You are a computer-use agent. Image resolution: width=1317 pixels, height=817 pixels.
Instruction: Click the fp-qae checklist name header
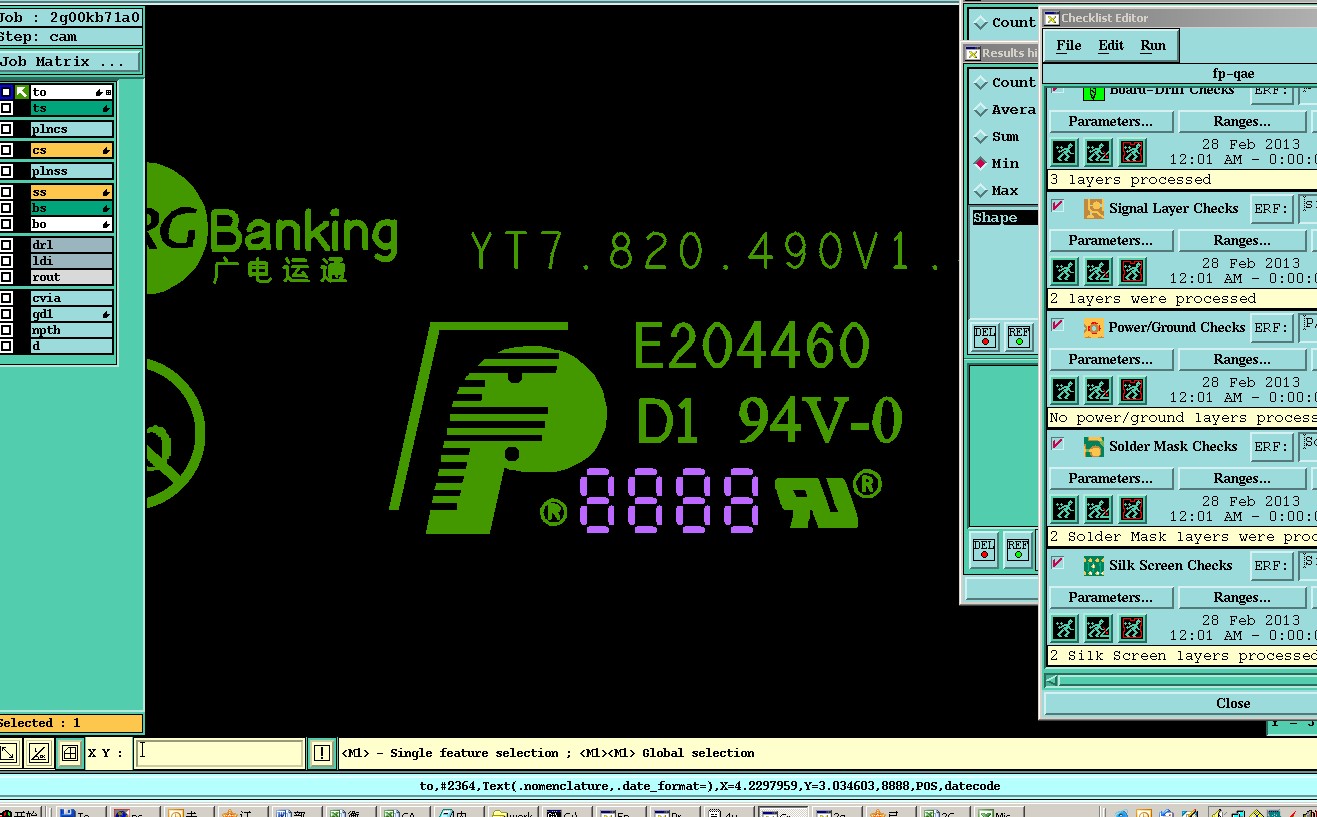point(1181,74)
